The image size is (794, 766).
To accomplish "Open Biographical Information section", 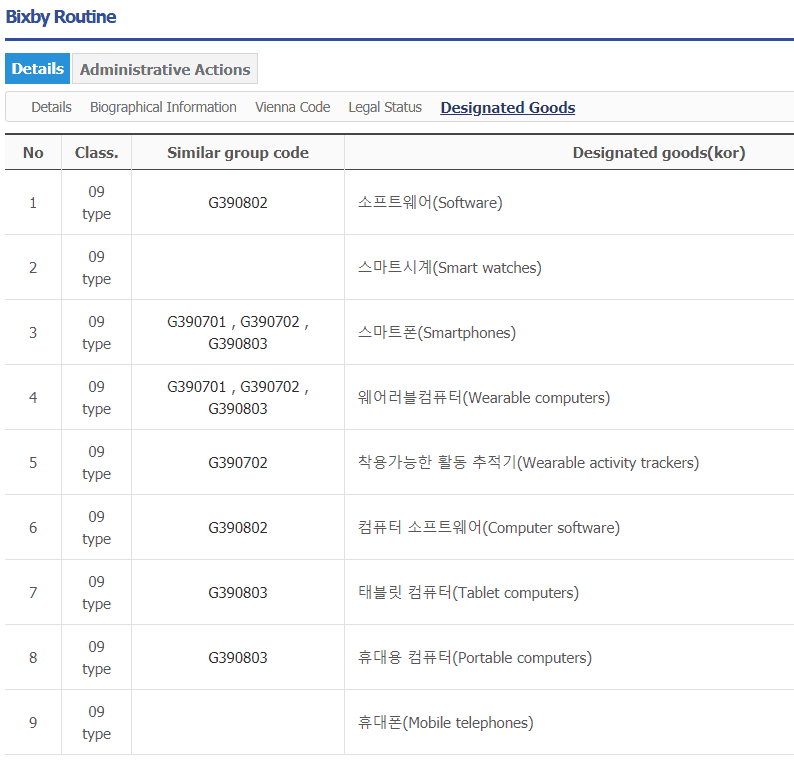I will pyautogui.click(x=163, y=107).
